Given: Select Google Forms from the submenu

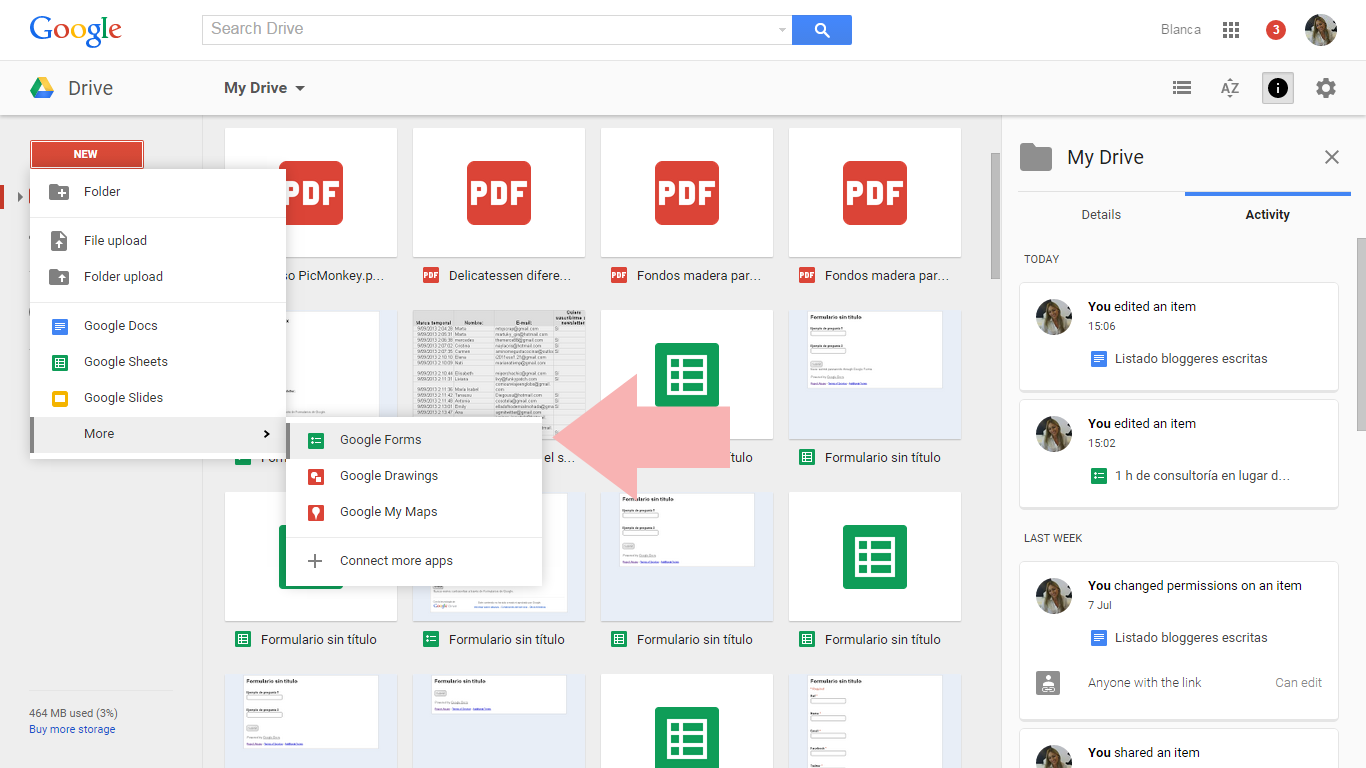Looking at the screenshot, I should [414, 440].
